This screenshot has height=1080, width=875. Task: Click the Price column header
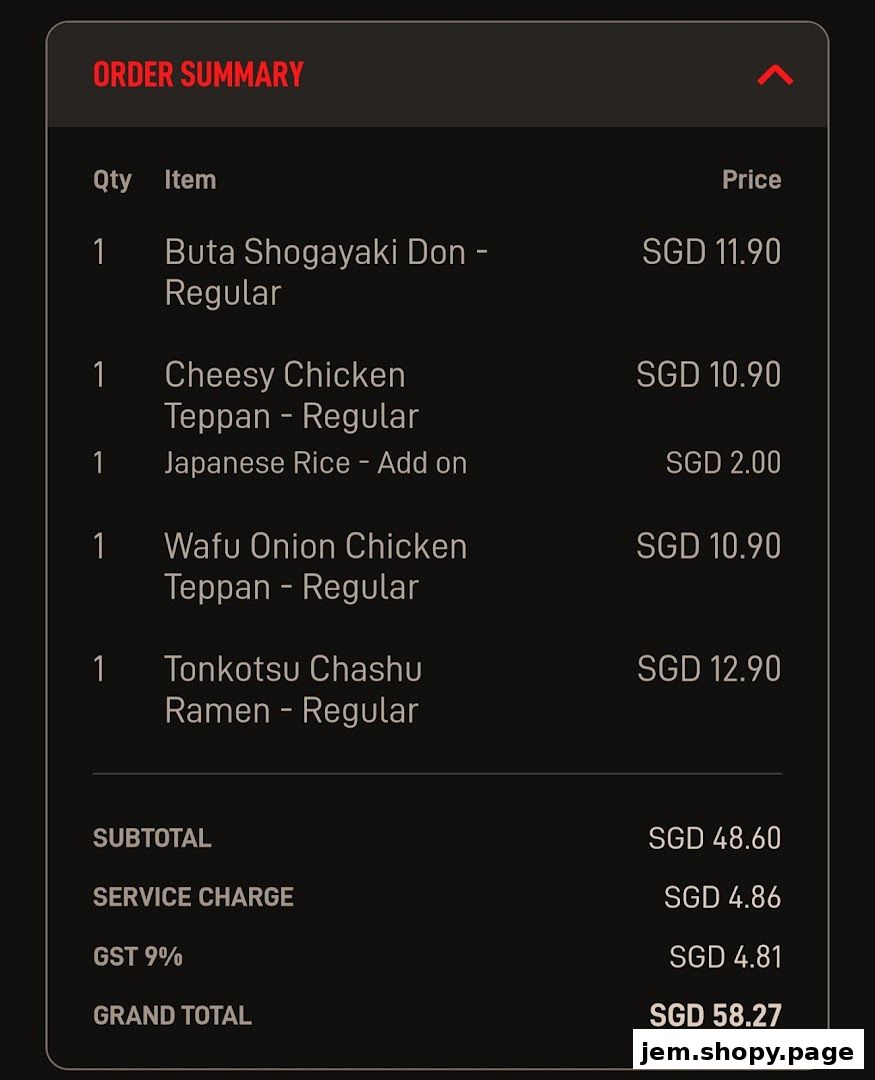click(x=752, y=180)
